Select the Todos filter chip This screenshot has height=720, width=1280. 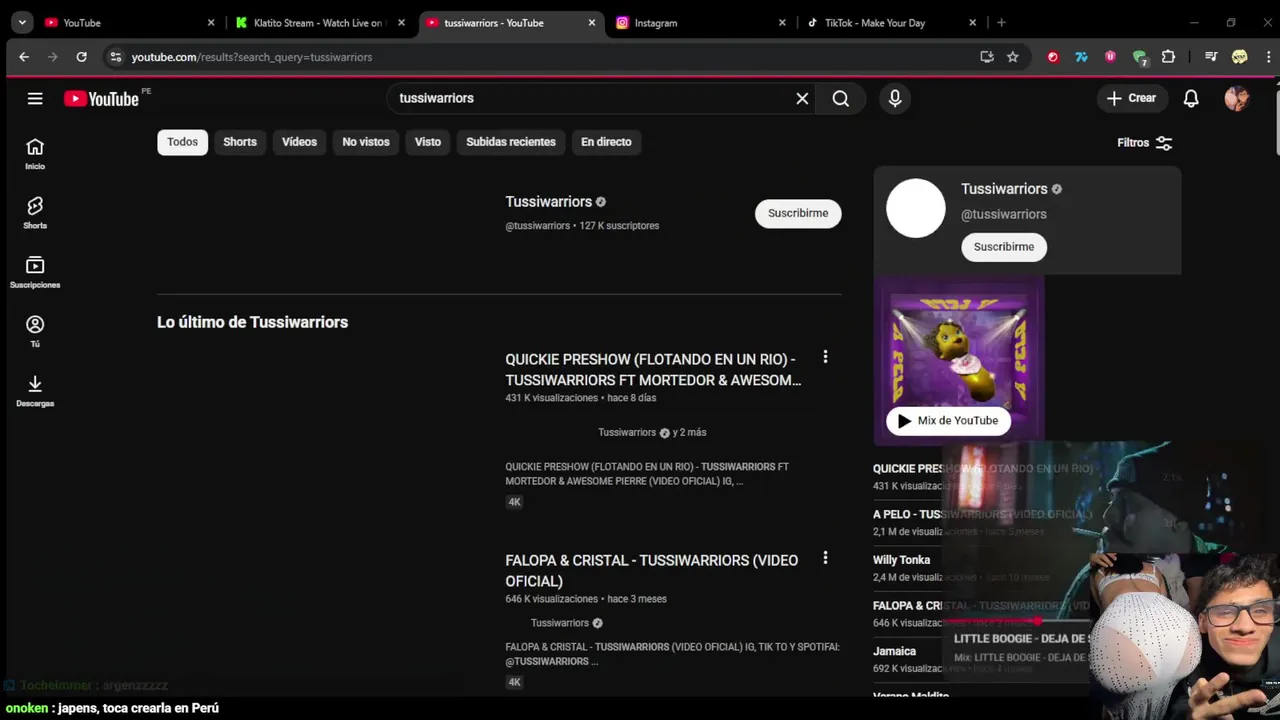(x=182, y=142)
